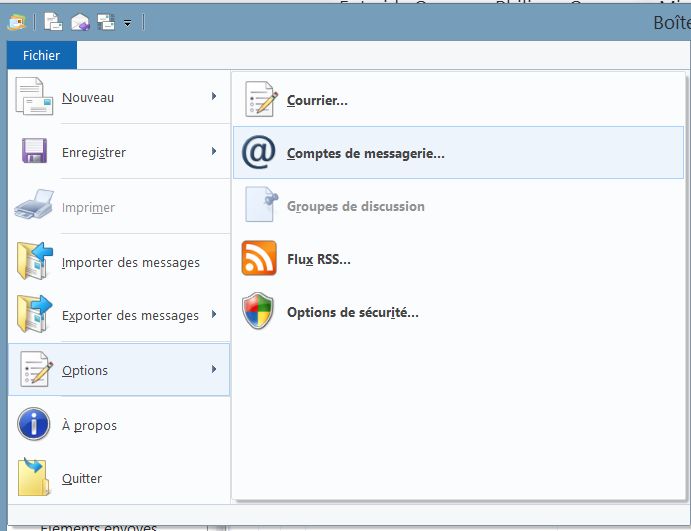Expand the Exporter des messages submenu arrow
691x531 pixels.
214,314
